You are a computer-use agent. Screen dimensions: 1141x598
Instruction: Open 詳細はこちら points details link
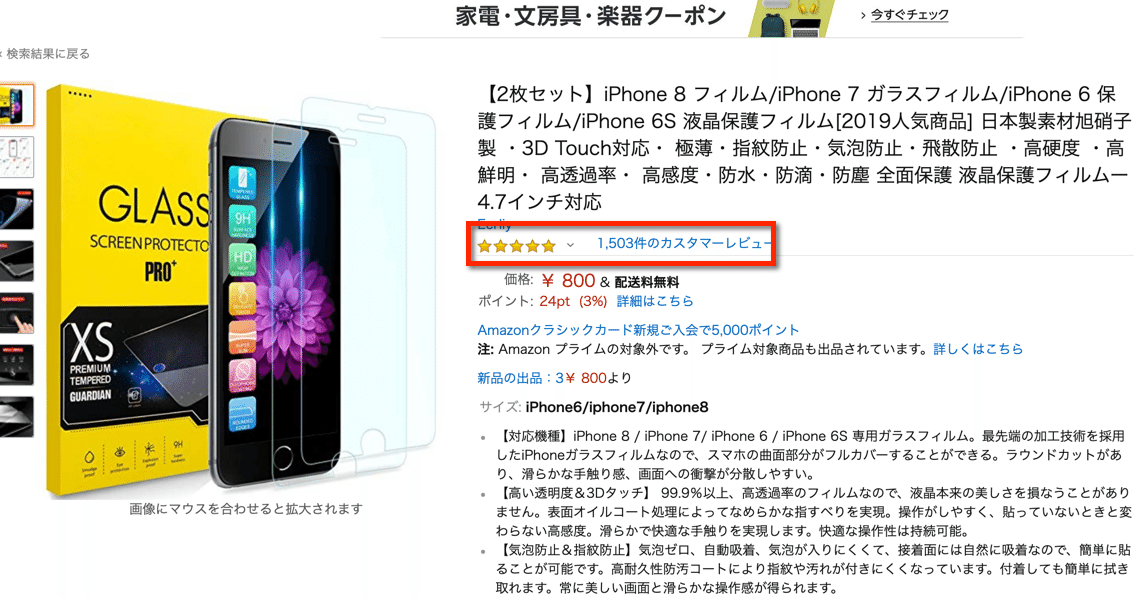[x=655, y=301]
